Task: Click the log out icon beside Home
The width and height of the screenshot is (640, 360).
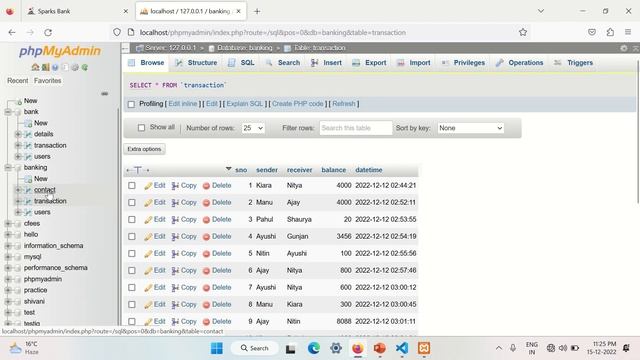Action: [x=45, y=67]
